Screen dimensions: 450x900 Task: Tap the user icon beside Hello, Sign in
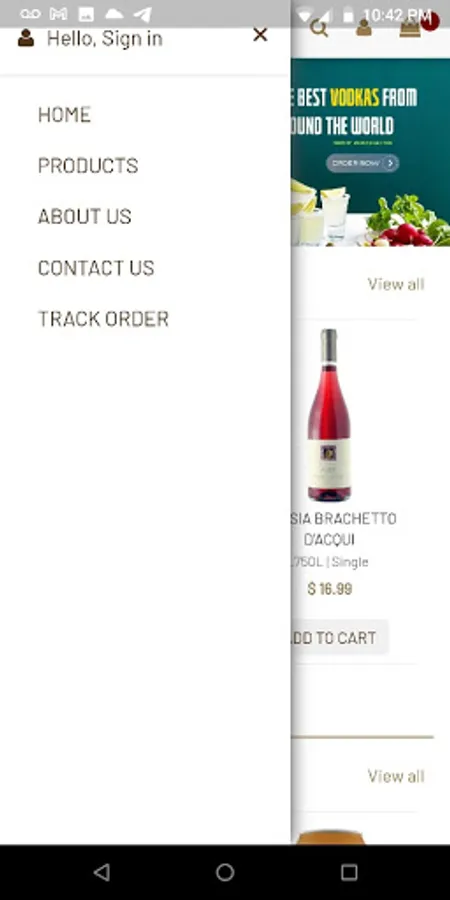click(x=26, y=38)
